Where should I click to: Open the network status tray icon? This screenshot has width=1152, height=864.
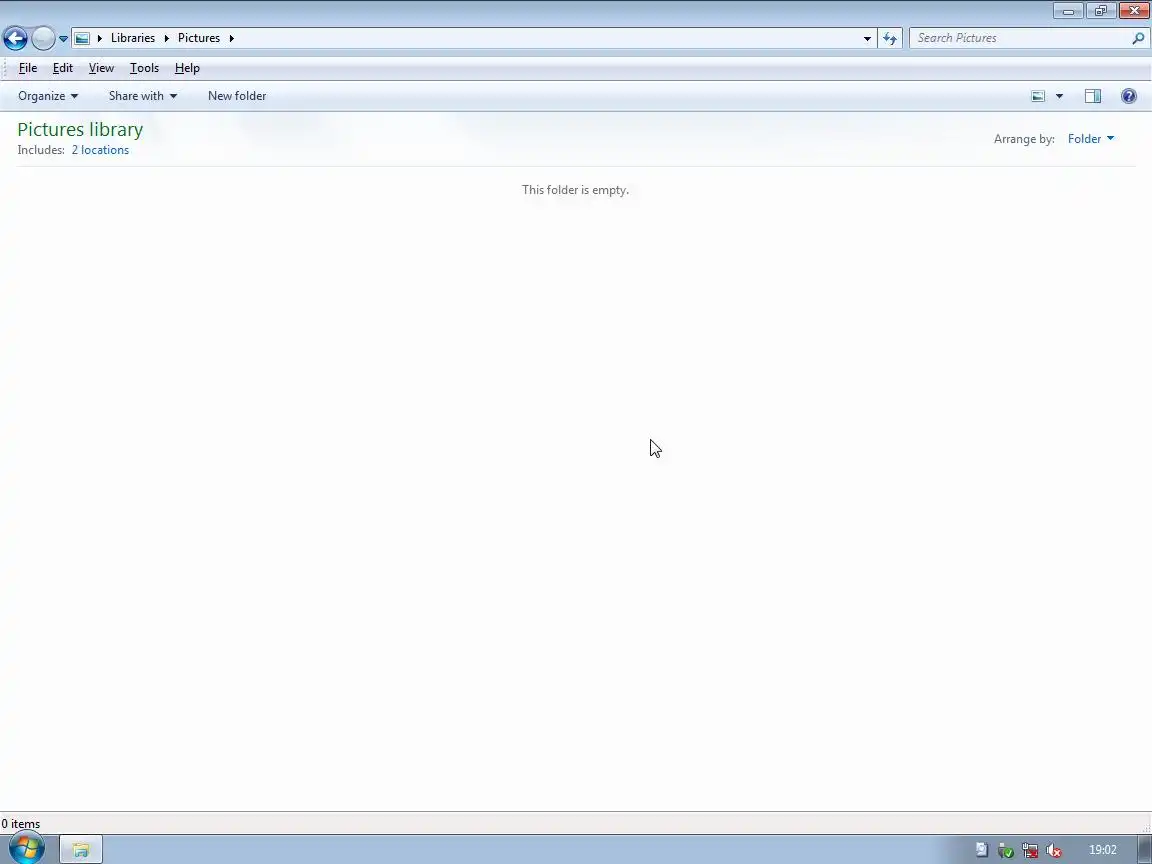pyautogui.click(x=1030, y=850)
